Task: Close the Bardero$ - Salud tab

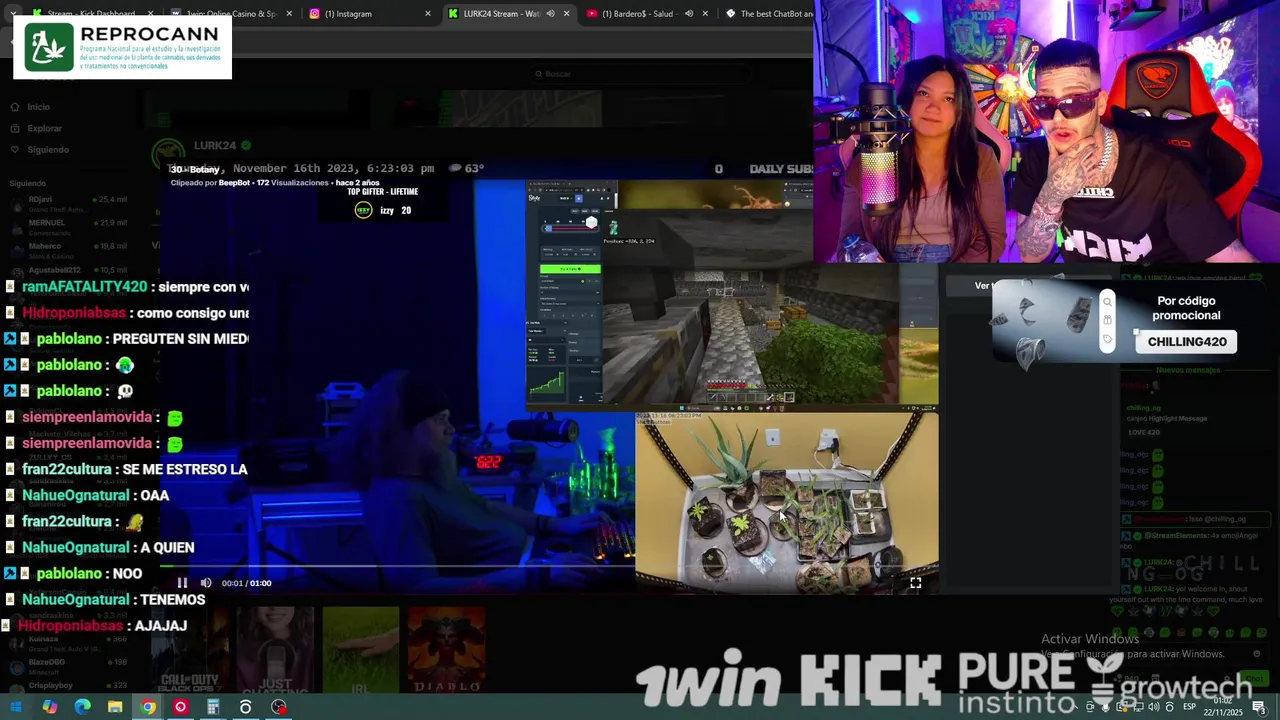Action: 705,14
